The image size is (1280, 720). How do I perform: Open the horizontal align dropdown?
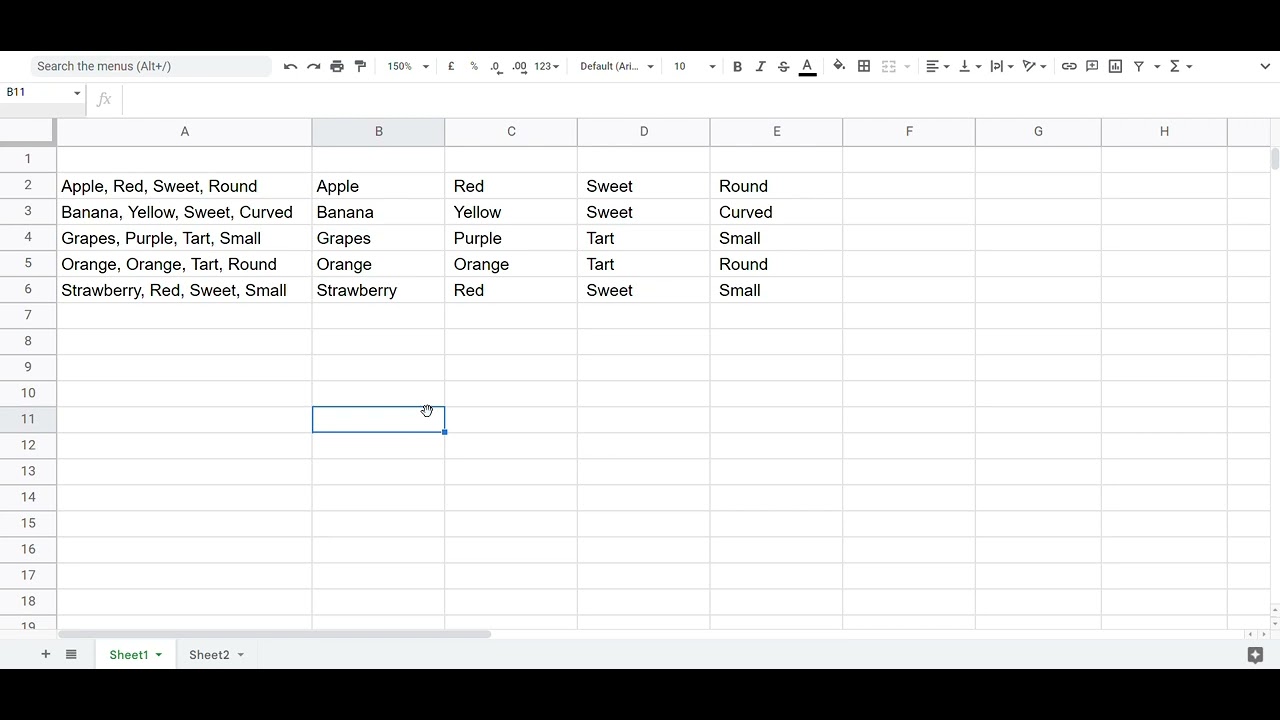[937, 66]
